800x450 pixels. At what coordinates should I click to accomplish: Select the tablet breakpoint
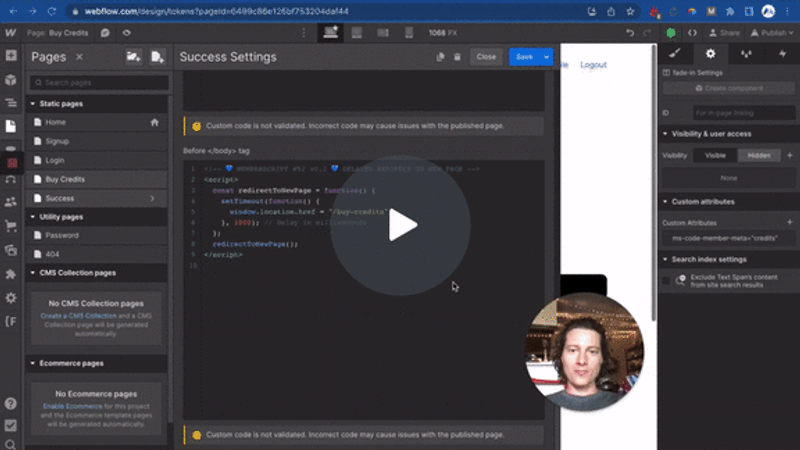tap(357, 33)
